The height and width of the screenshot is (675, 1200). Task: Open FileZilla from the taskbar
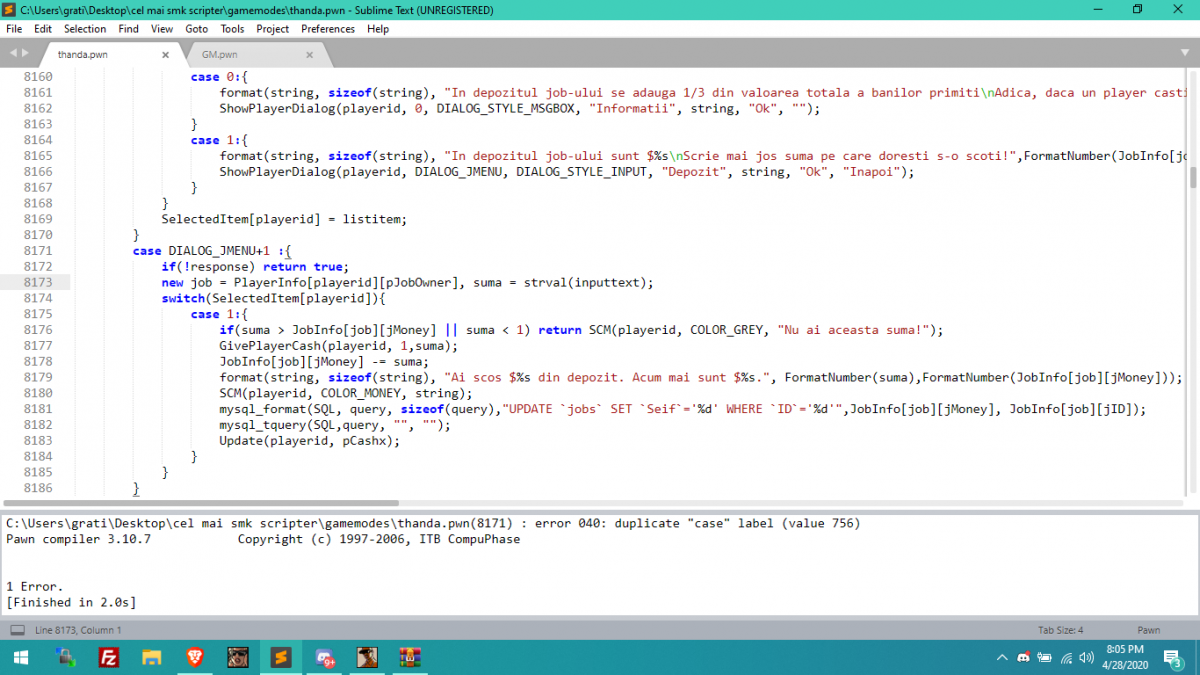[x=109, y=657]
